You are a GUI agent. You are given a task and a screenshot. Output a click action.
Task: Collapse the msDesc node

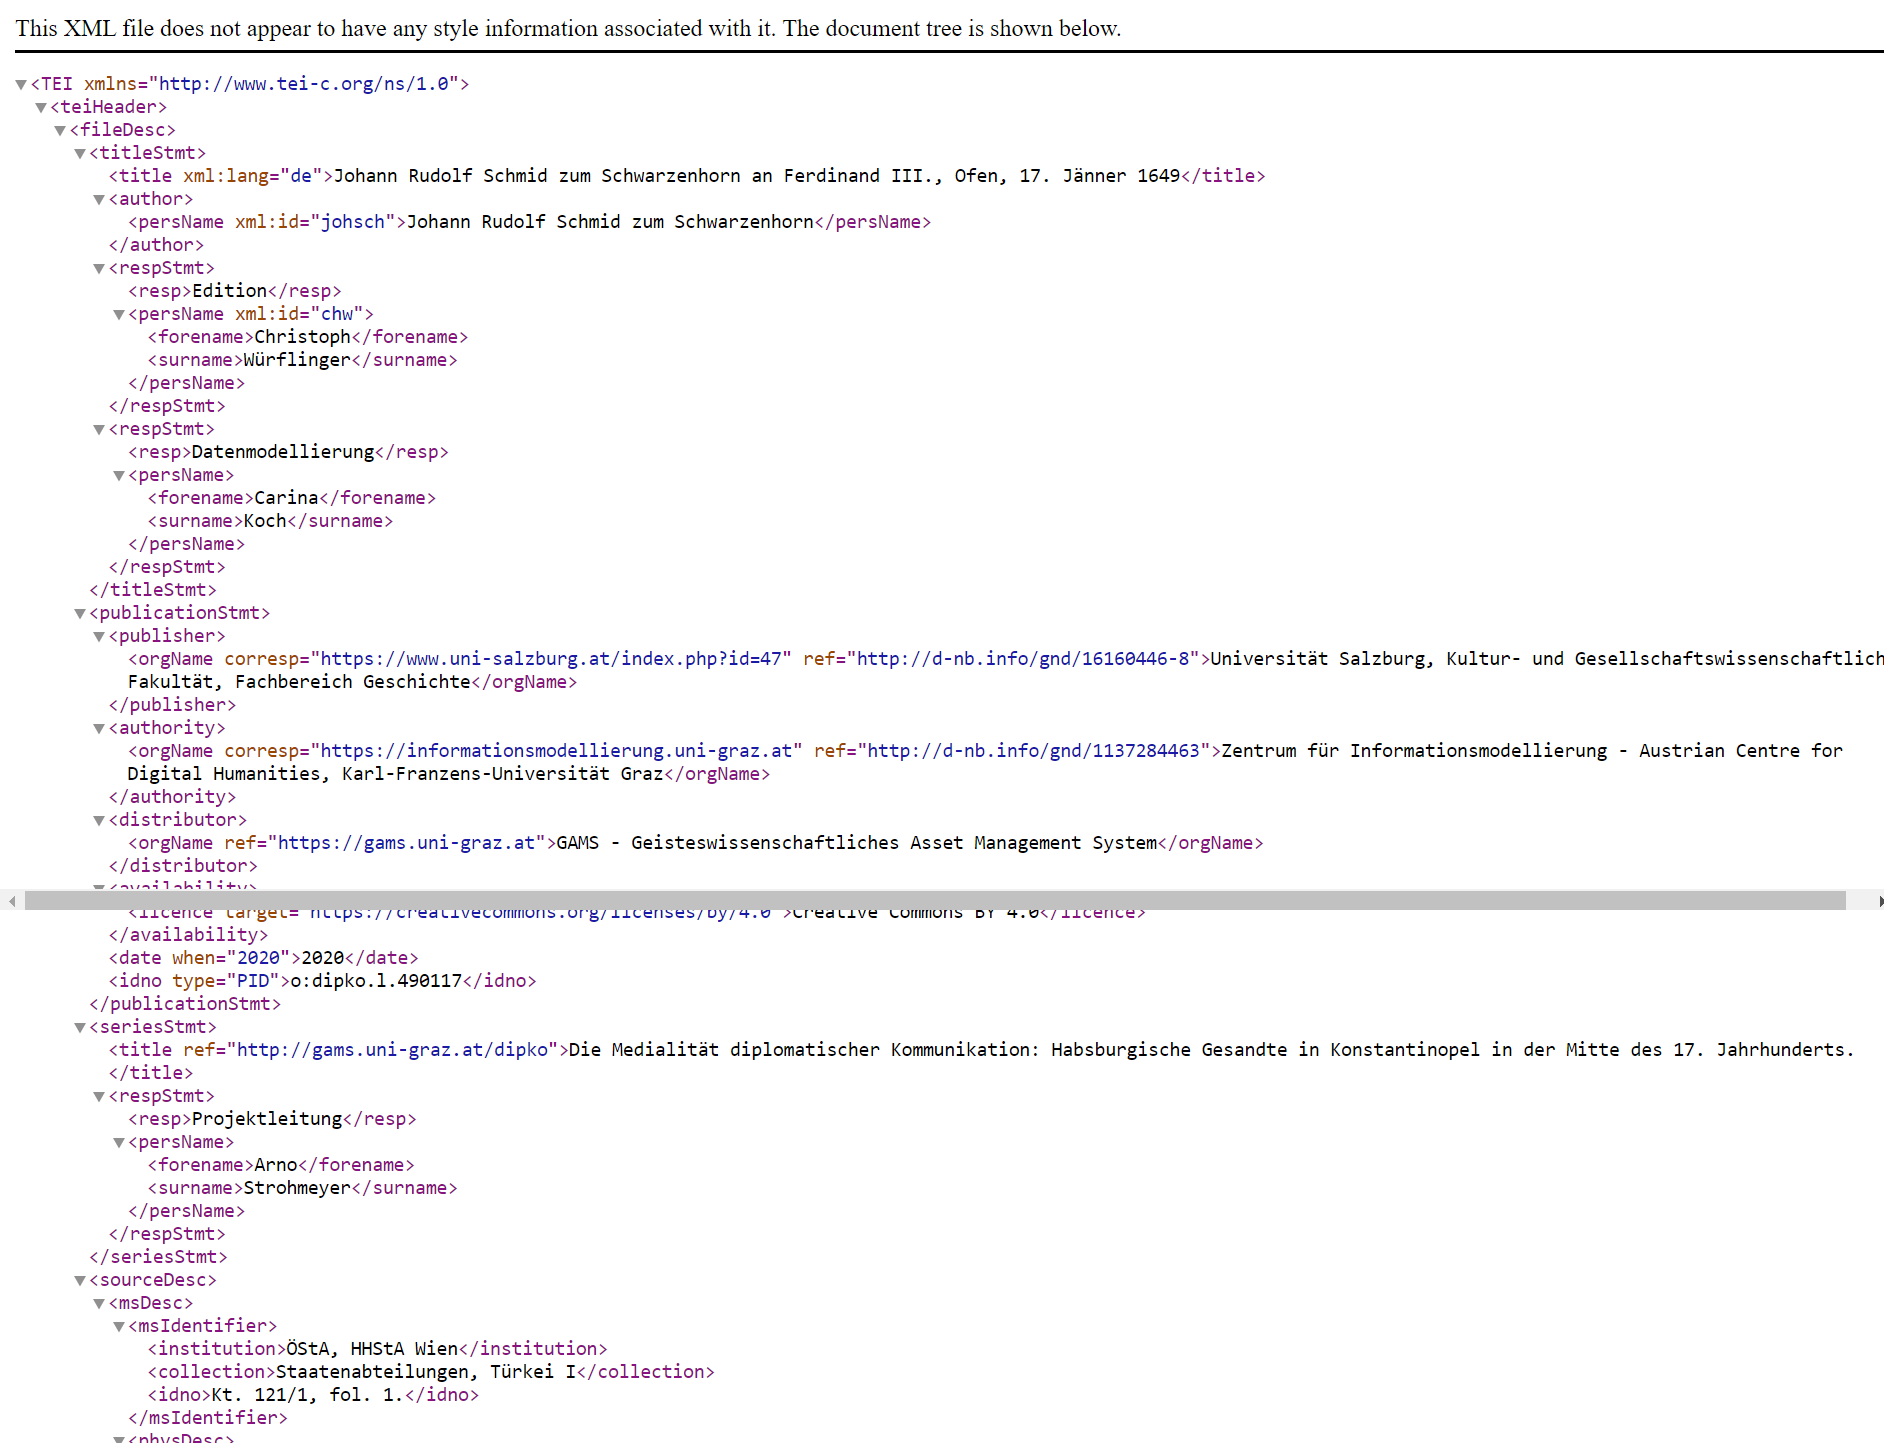coord(99,1303)
